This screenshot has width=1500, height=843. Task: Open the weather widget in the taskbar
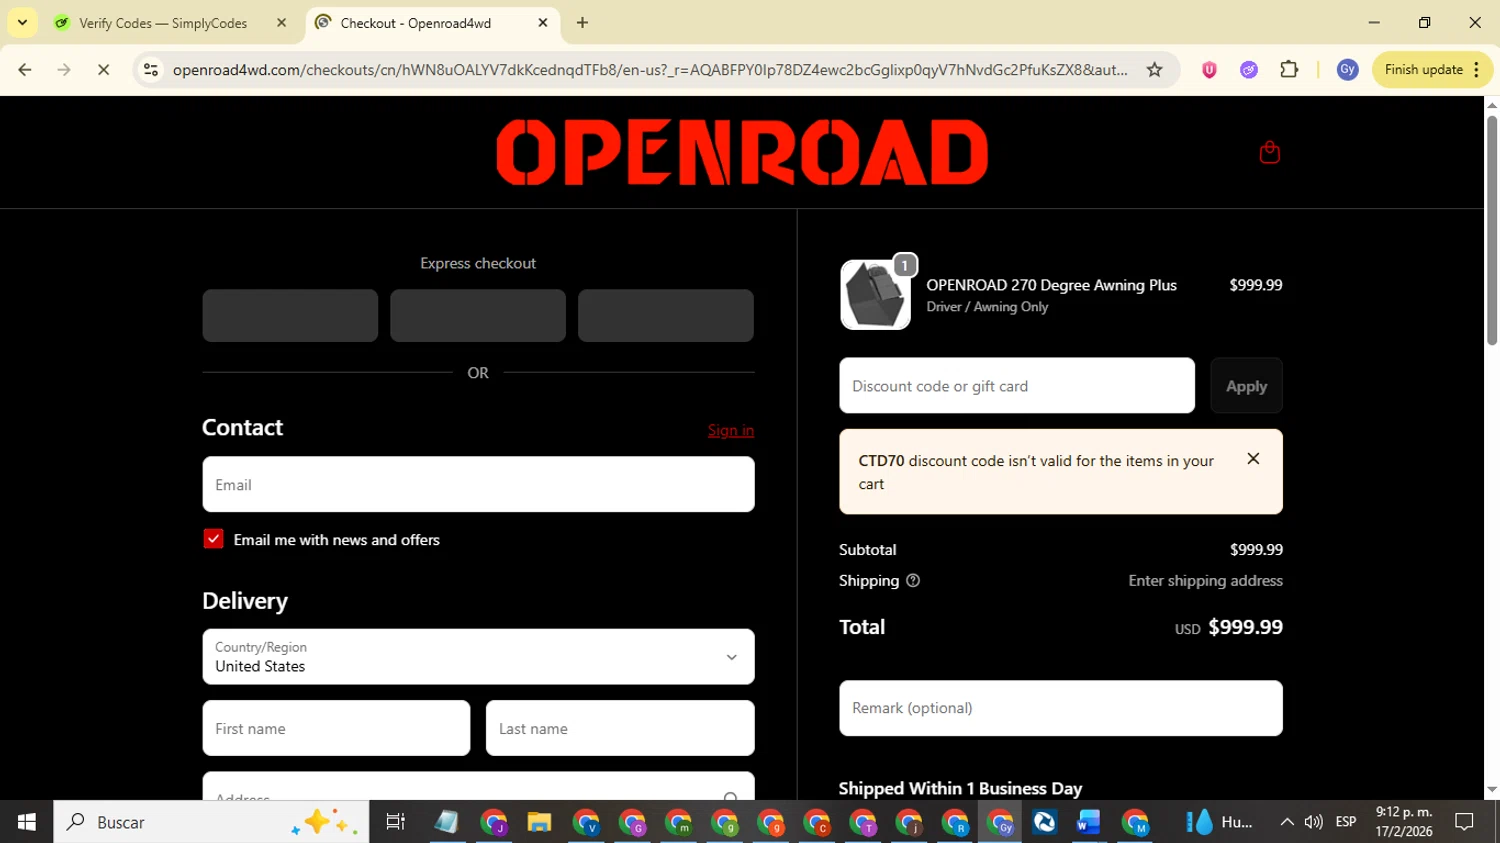[x=1219, y=822]
